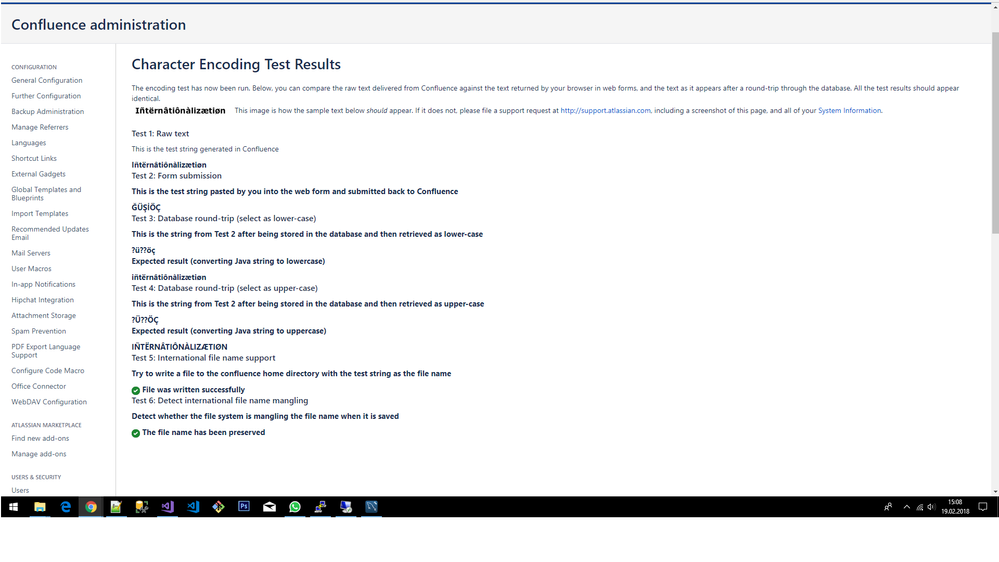Open Languages settings
Viewport: 999px width, 562px height.
pos(29,143)
